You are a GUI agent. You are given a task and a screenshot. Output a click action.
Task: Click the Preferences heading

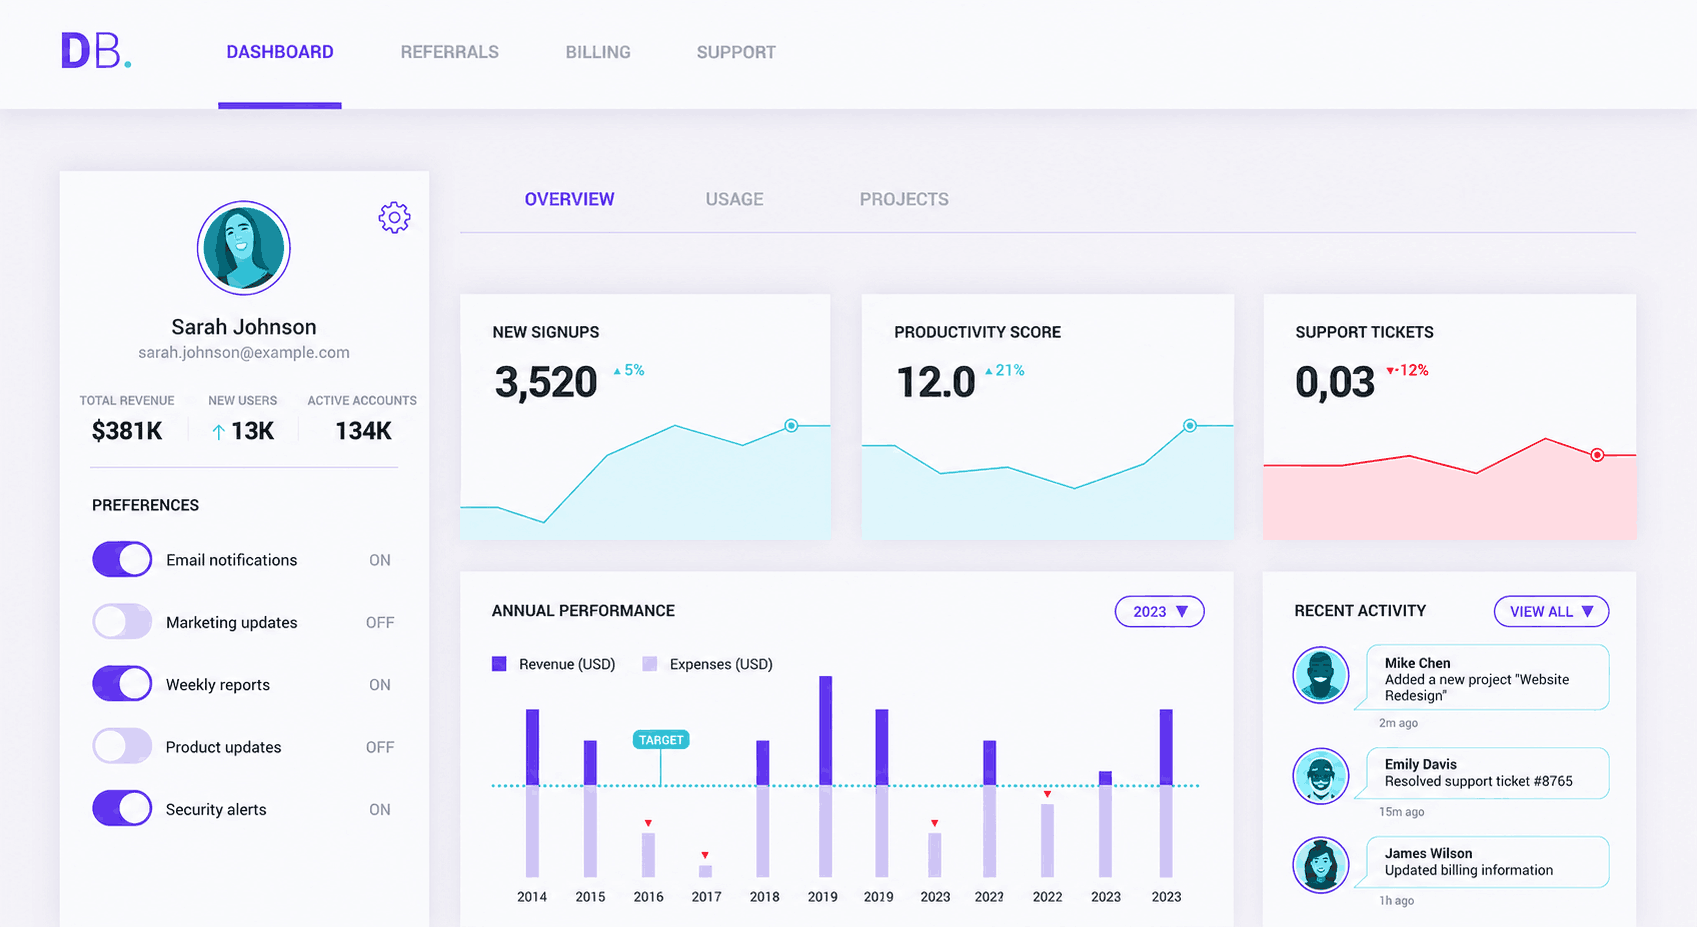pos(145,505)
